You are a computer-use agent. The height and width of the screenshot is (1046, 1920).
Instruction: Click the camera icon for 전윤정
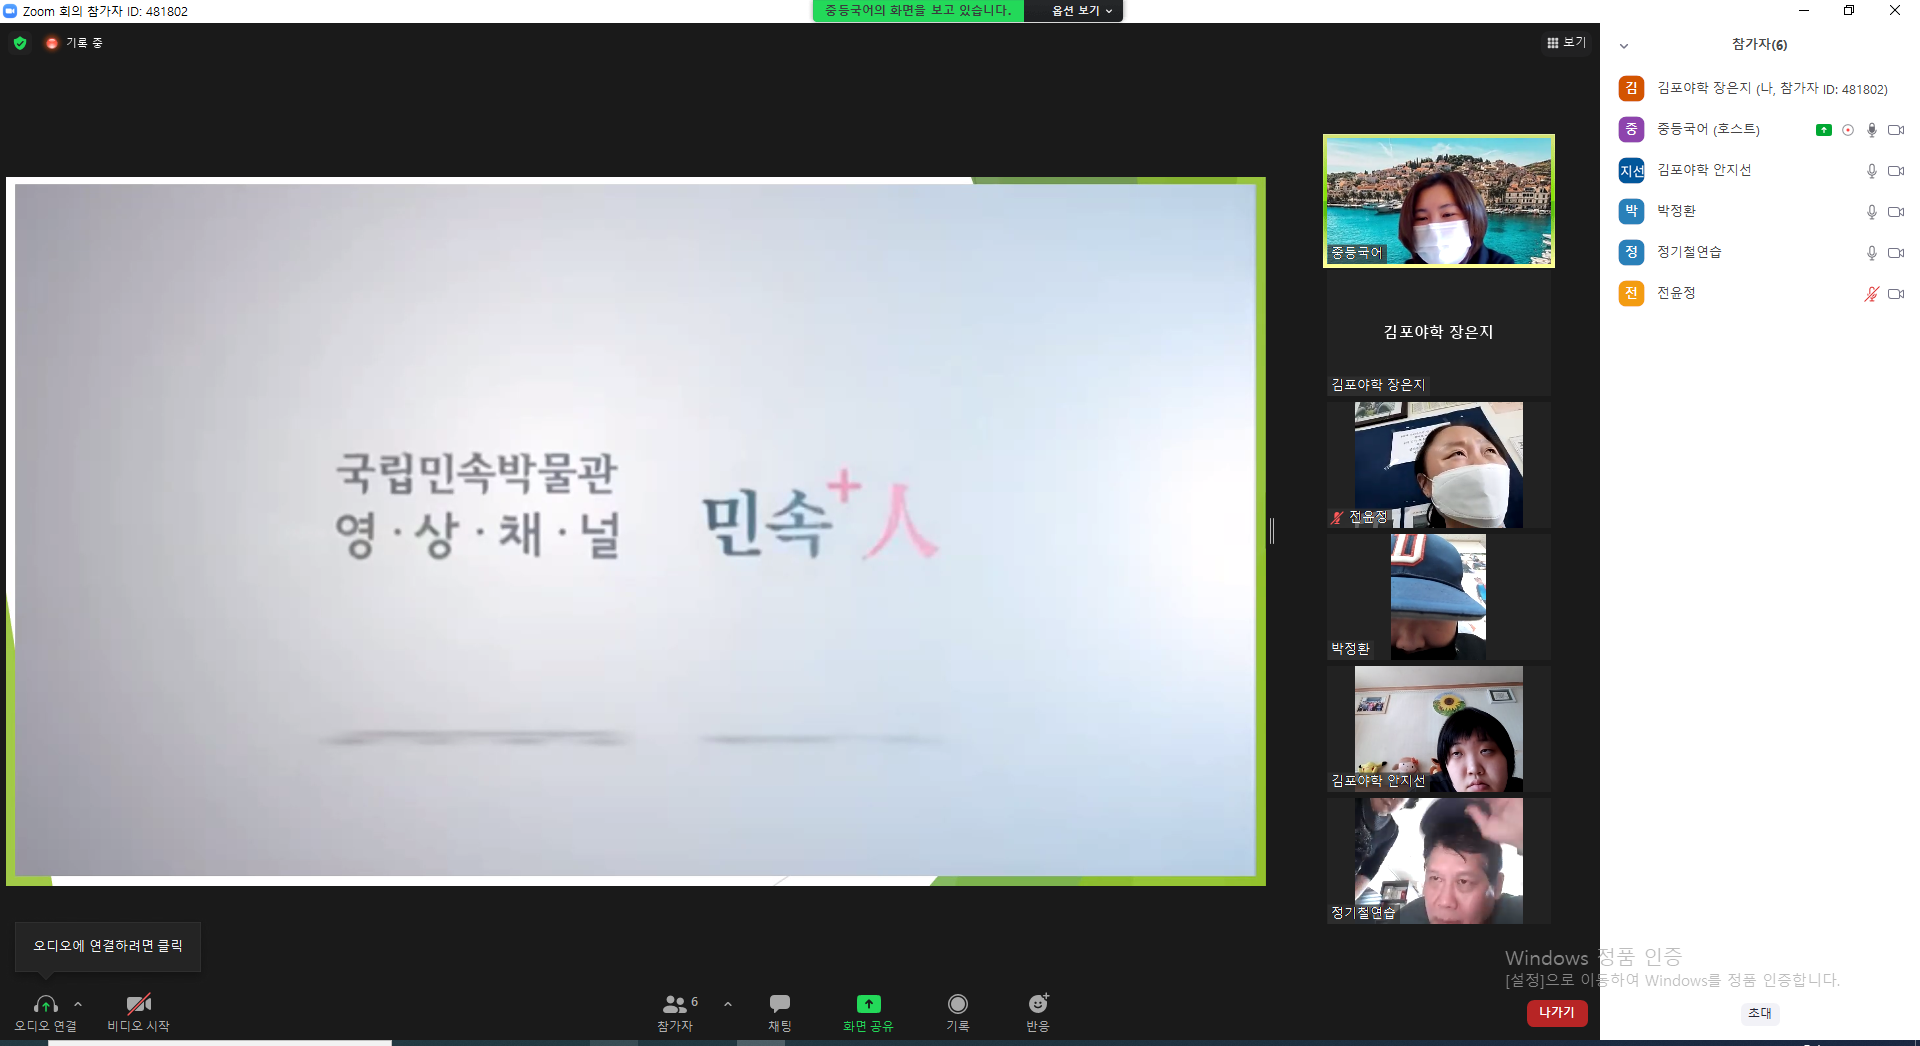pyautogui.click(x=1896, y=294)
